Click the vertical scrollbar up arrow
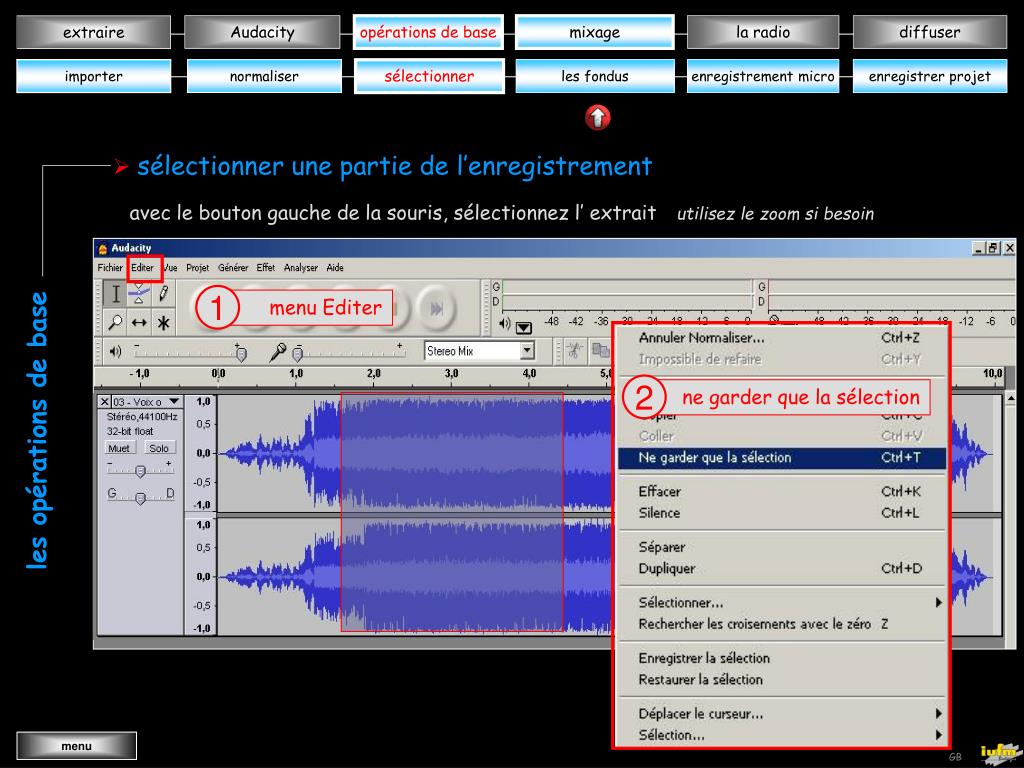This screenshot has width=1024, height=768. pyautogui.click(x=1010, y=398)
